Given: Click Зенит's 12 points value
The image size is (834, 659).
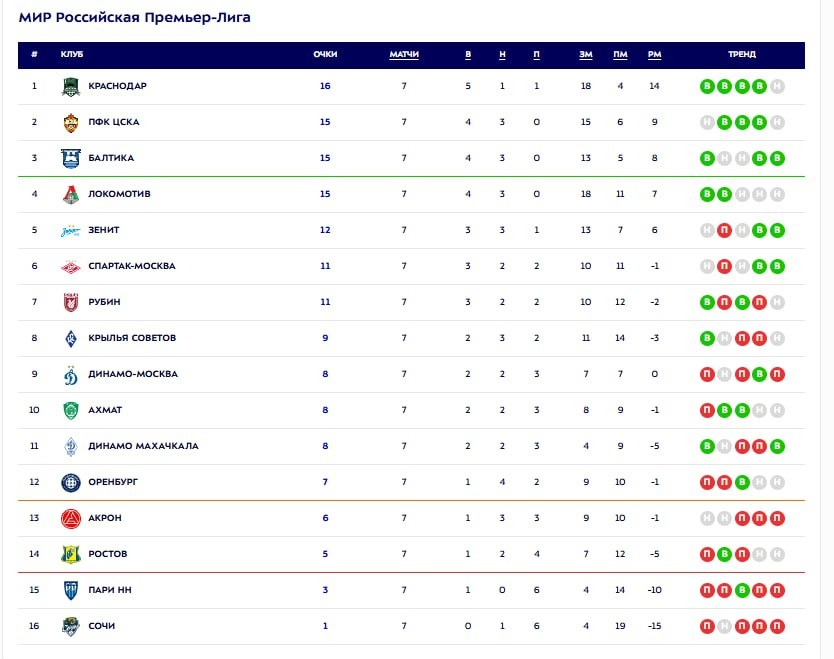Looking at the screenshot, I should click(x=325, y=230).
